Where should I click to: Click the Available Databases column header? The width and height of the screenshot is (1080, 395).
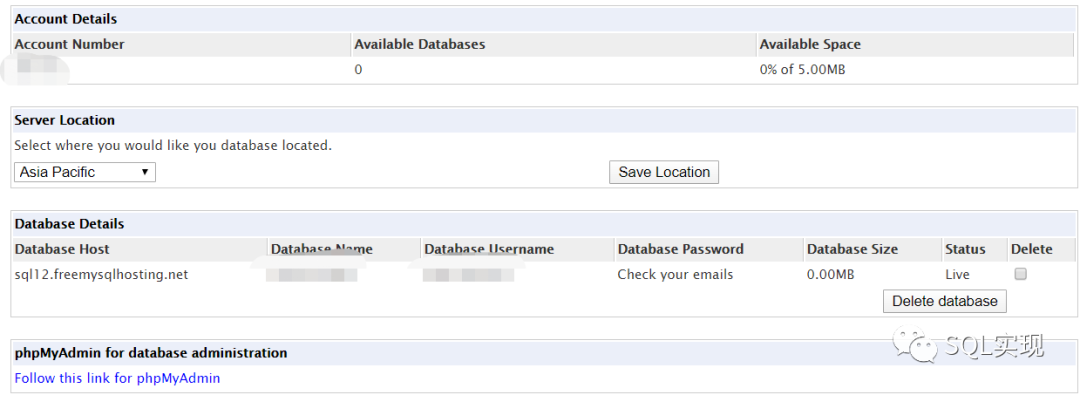click(419, 44)
